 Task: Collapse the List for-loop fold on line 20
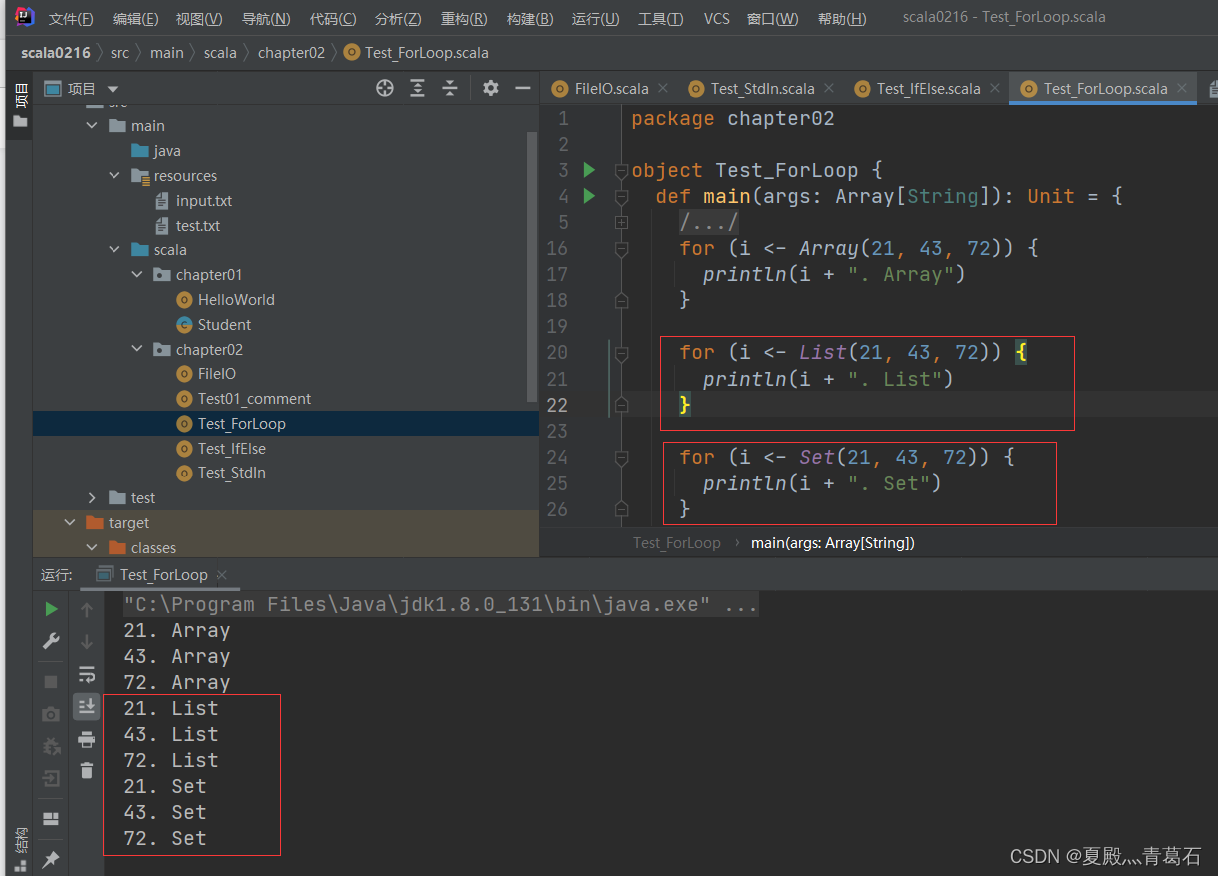621,353
